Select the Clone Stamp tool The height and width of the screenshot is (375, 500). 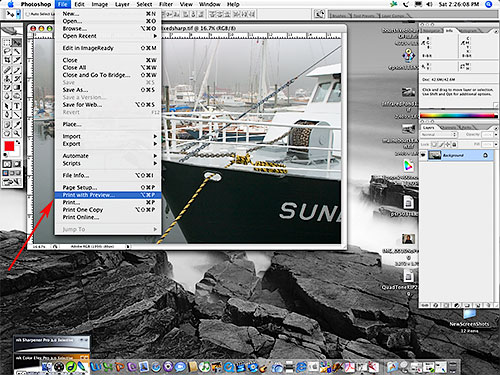7,79
